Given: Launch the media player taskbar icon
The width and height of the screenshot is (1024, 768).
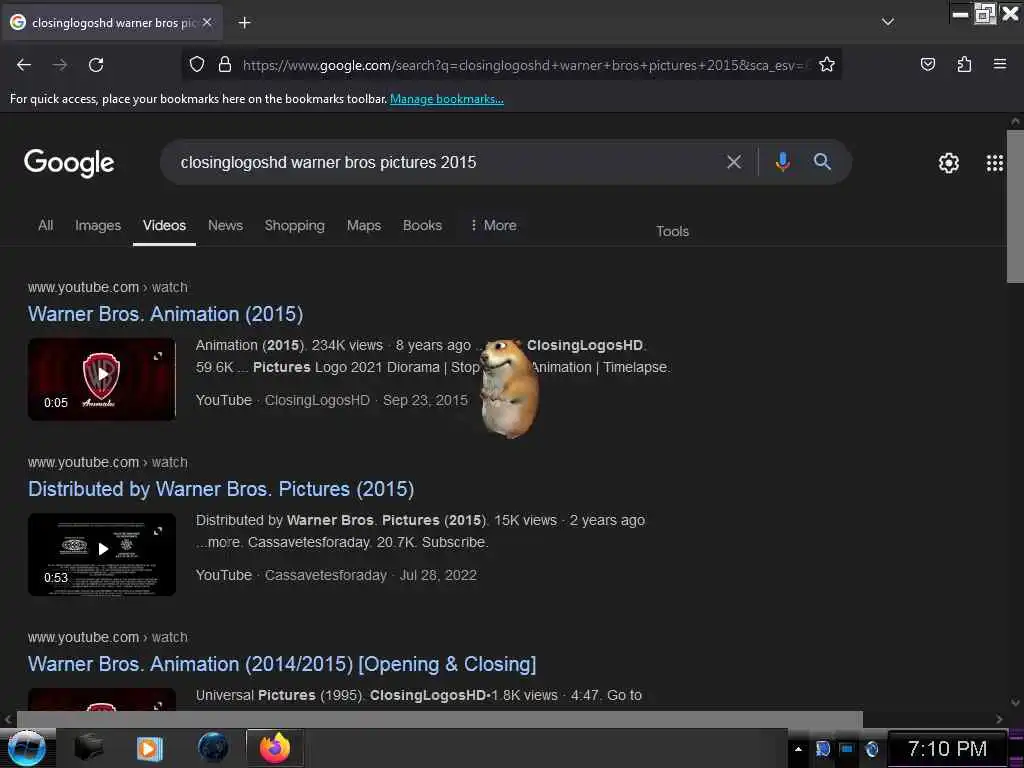Looking at the screenshot, I should [150, 748].
